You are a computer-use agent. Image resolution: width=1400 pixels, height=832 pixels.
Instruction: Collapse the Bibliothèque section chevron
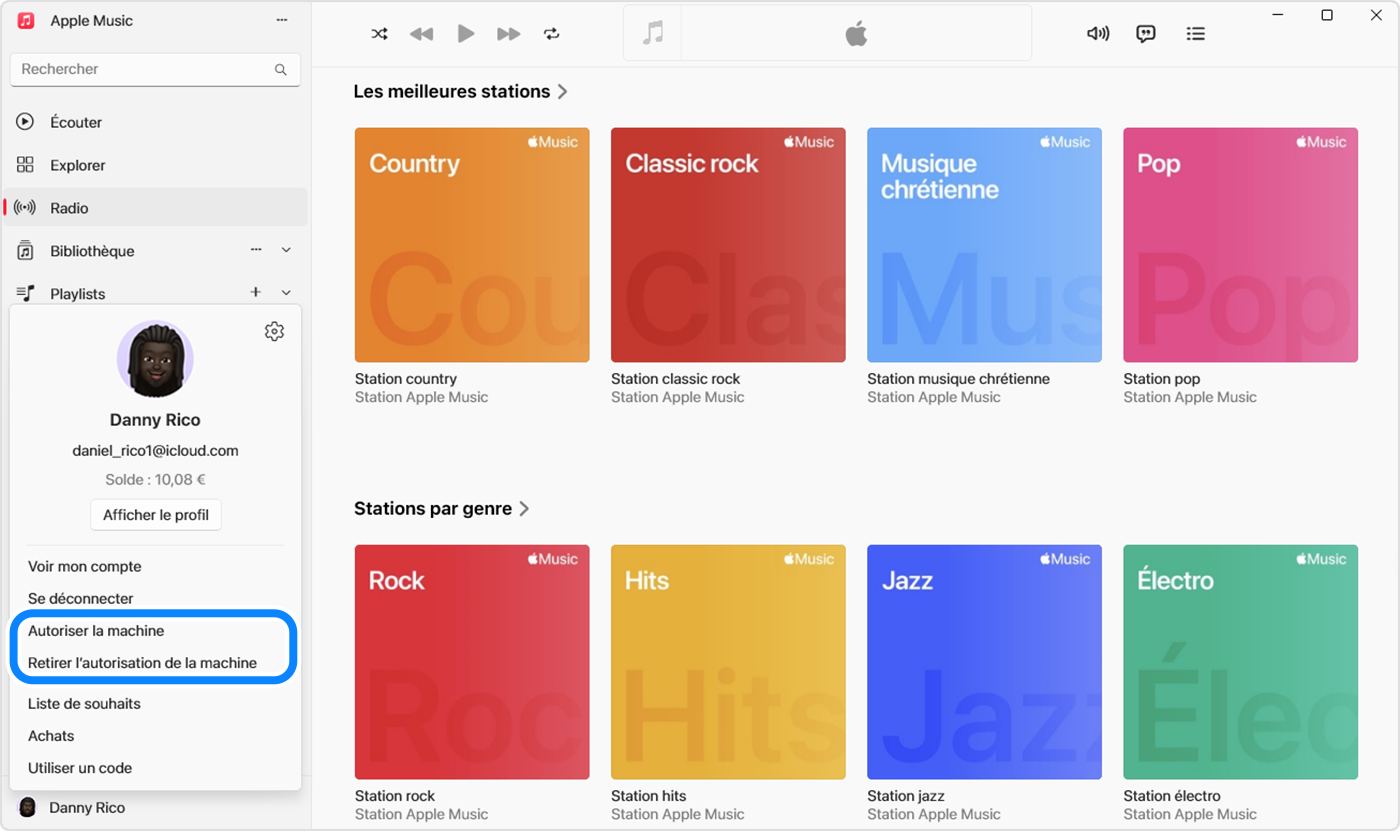(x=286, y=250)
